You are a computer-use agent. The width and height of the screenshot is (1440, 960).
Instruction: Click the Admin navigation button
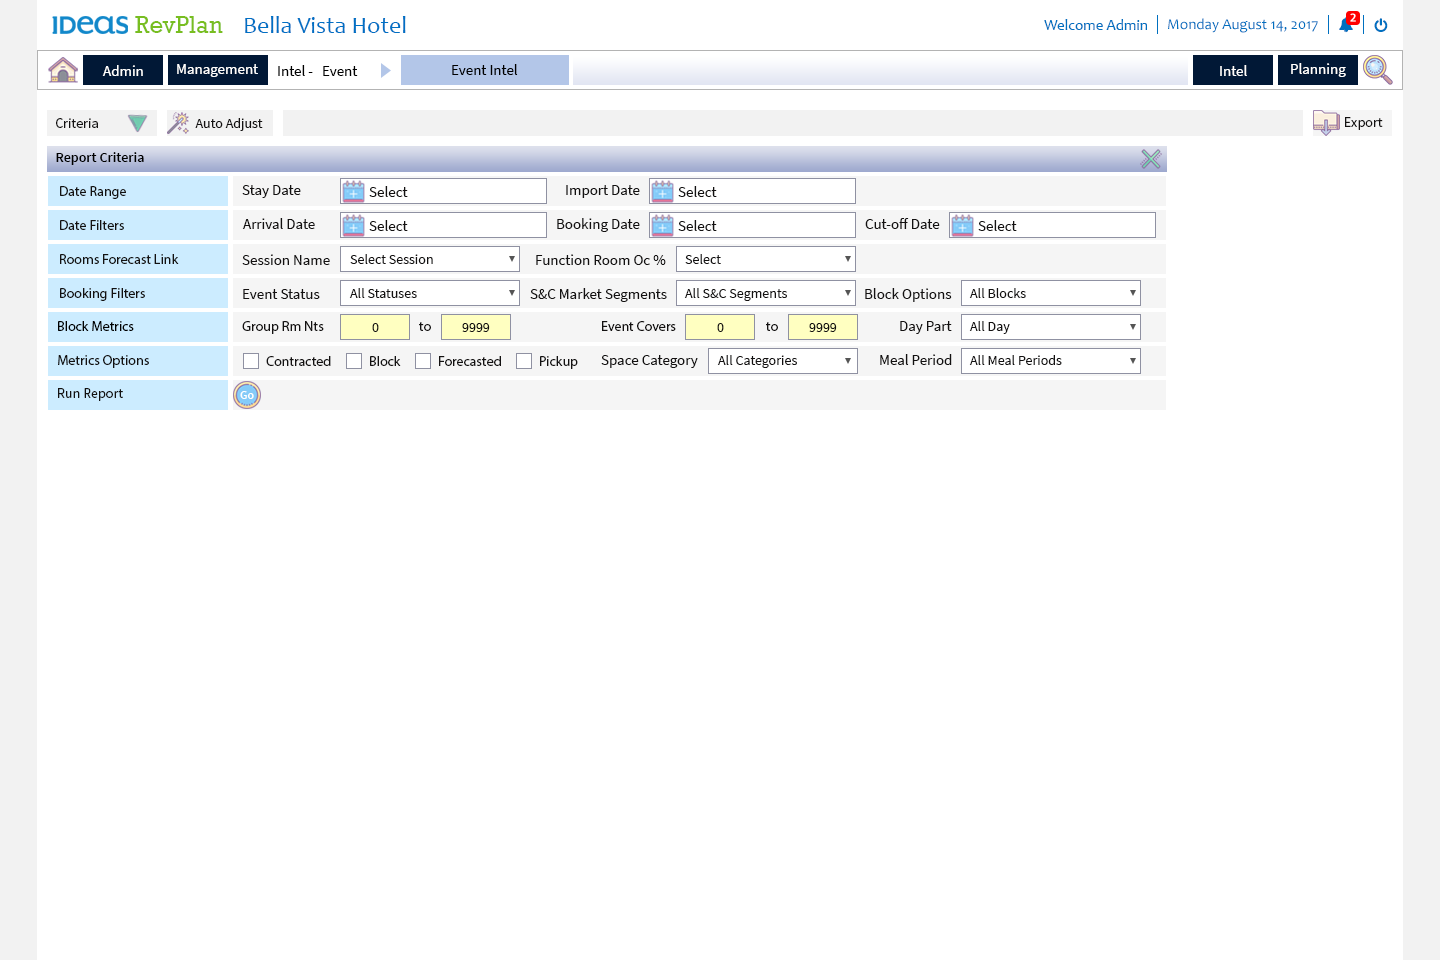click(123, 71)
